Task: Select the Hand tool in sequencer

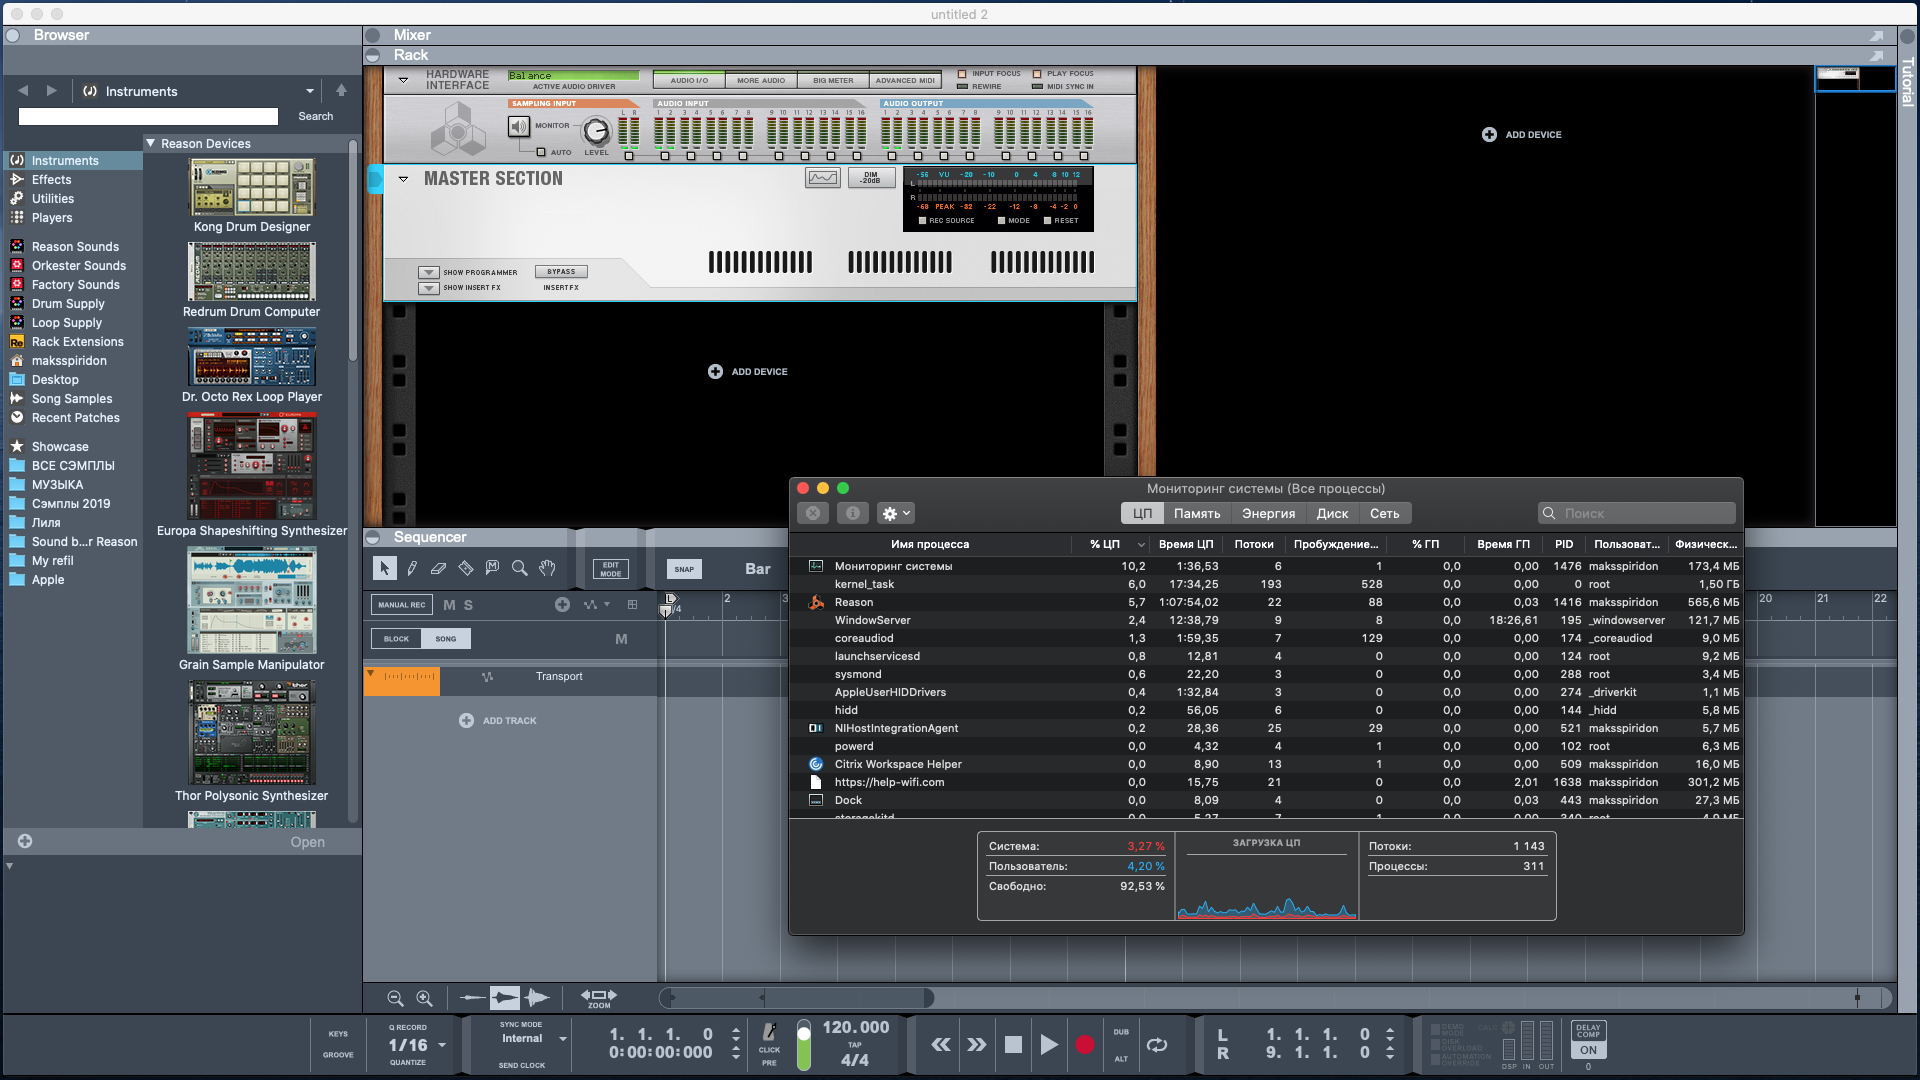Action: click(547, 568)
